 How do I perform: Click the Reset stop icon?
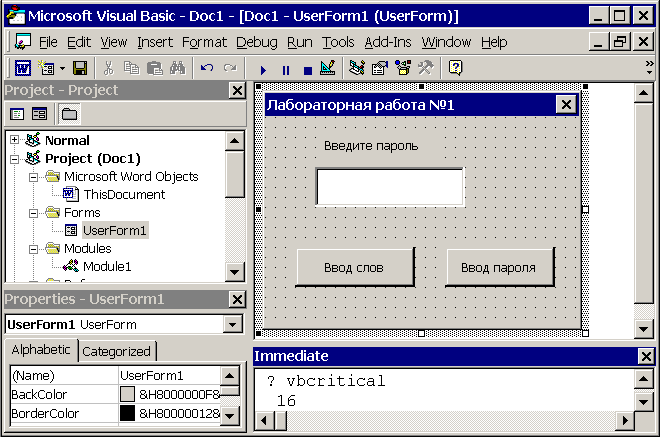(308, 70)
